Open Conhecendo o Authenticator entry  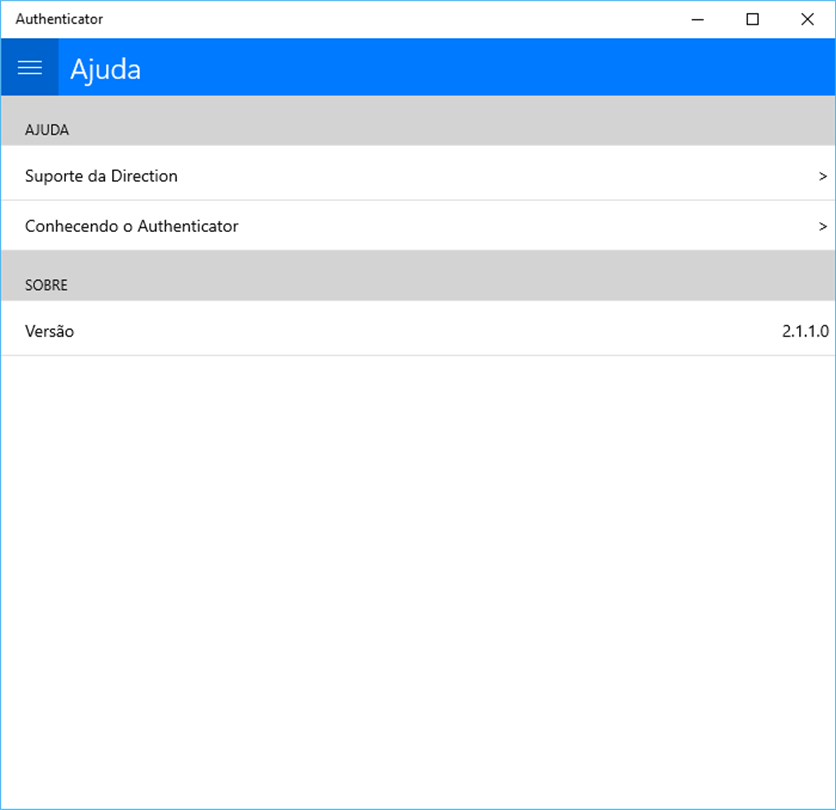[418, 226]
